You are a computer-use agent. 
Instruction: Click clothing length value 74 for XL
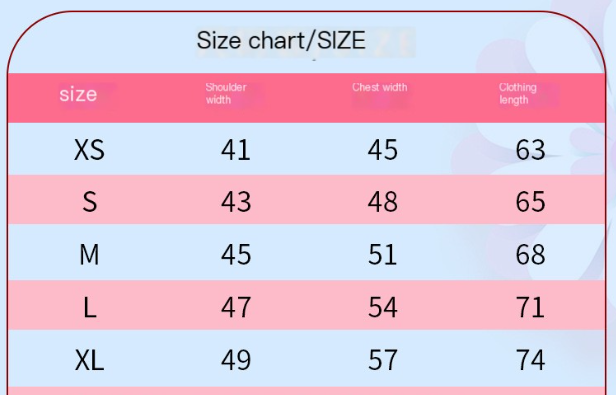[x=530, y=360]
